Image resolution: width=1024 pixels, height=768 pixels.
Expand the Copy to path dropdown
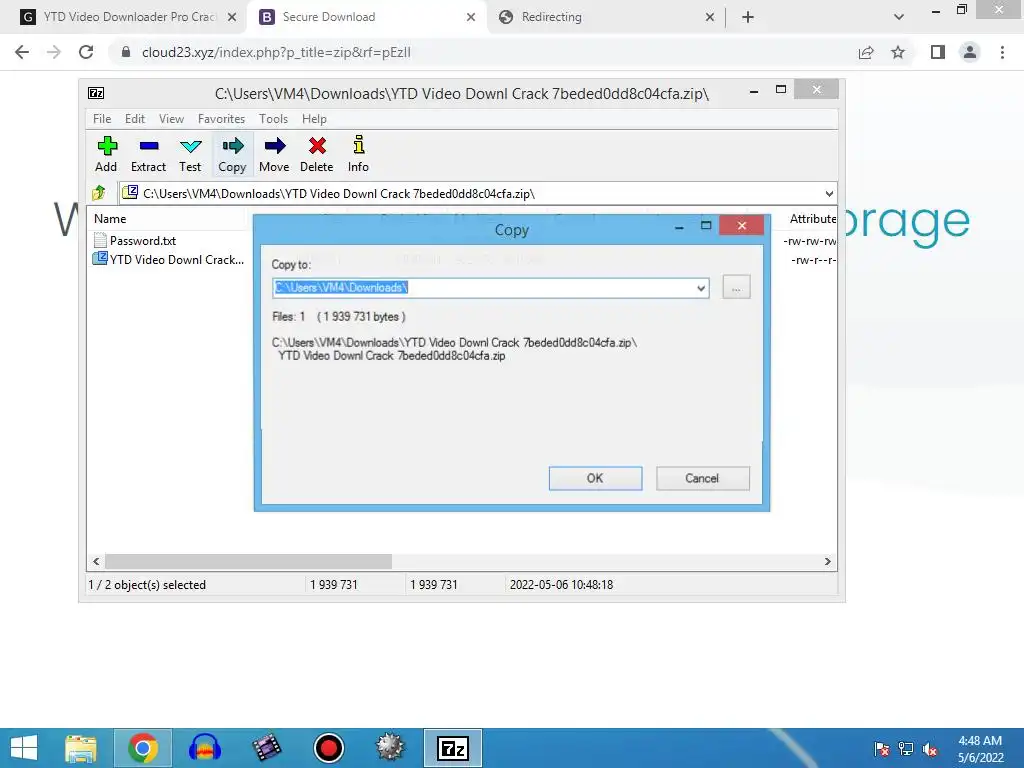[701, 288]
